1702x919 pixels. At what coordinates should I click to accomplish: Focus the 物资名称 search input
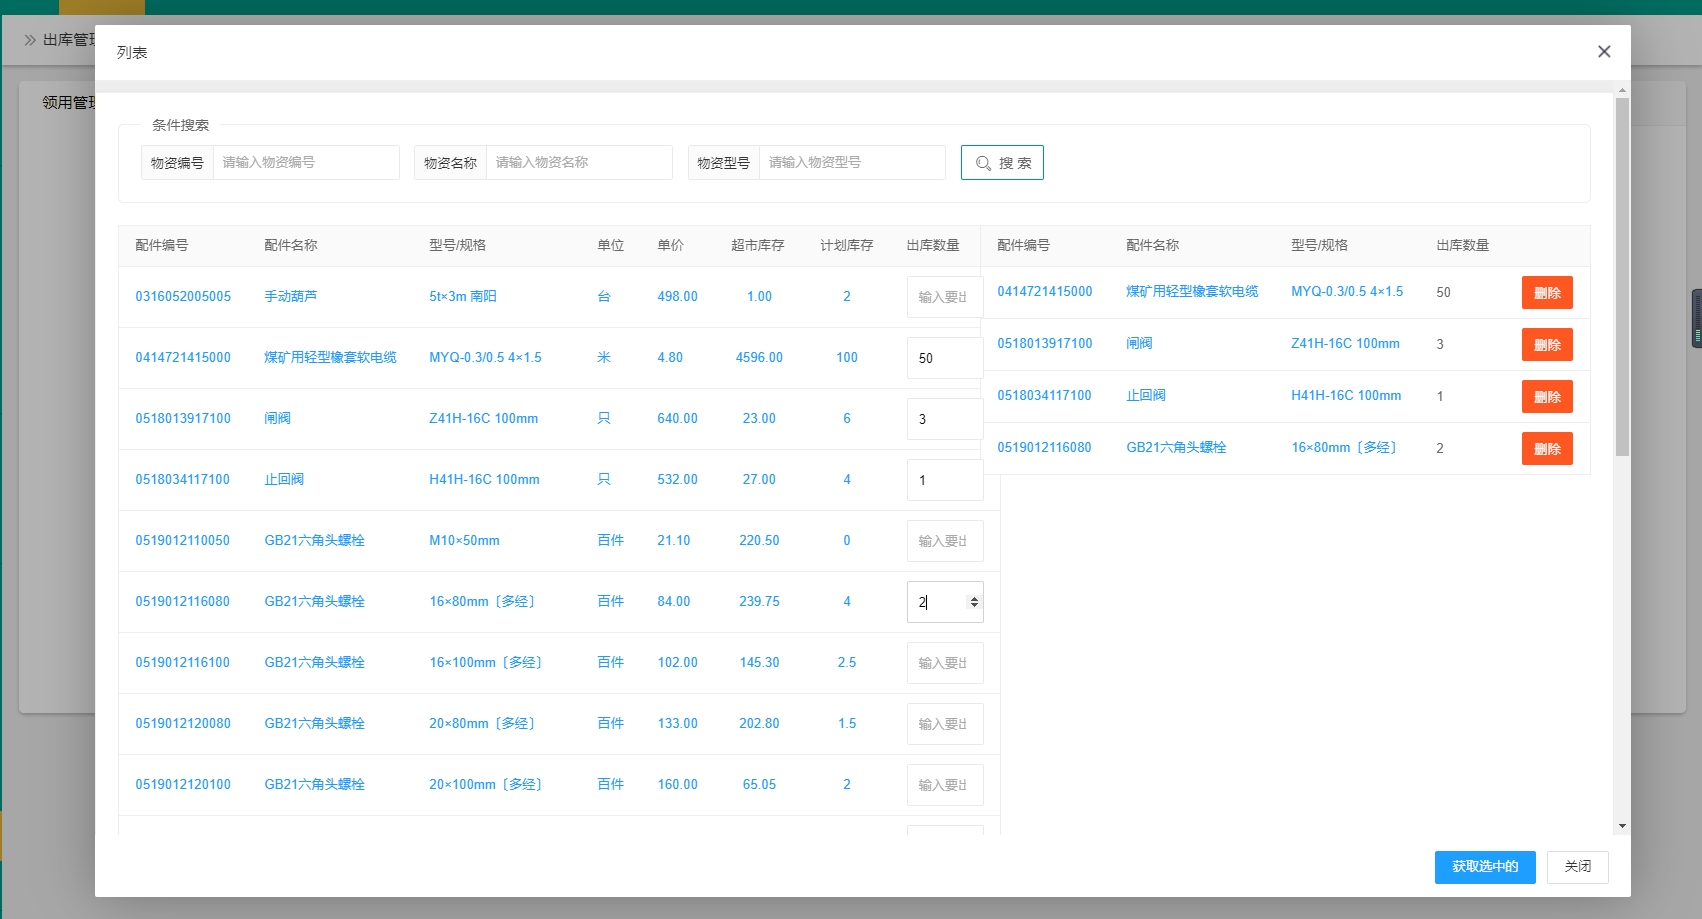click(579, 163)
